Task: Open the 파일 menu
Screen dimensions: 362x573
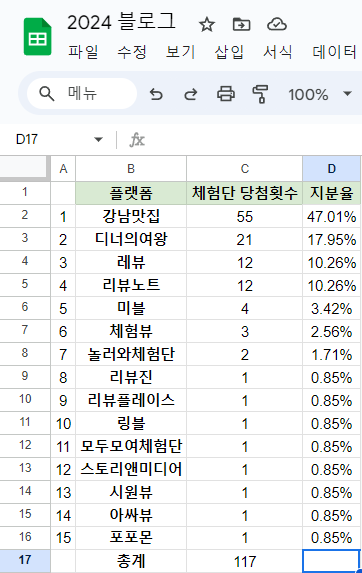Action: pyautogui.click(x=83, y=52)
